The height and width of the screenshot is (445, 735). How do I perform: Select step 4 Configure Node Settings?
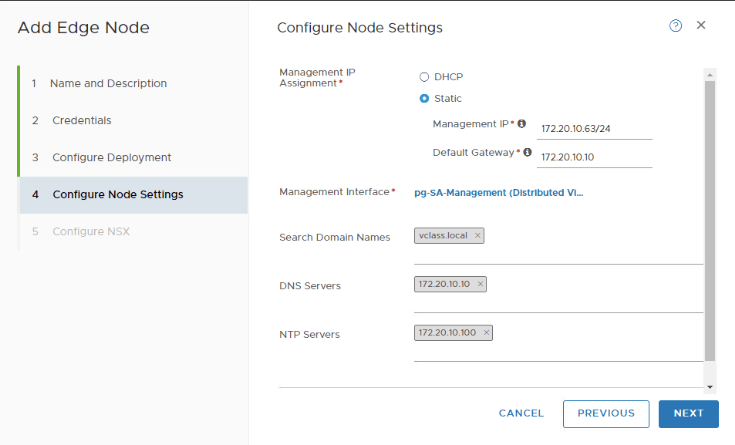117,194
